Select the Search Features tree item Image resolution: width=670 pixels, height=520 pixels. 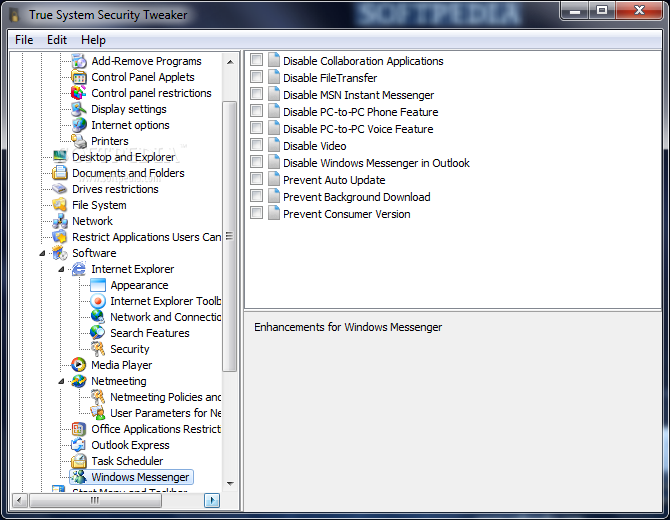point(150,333)
